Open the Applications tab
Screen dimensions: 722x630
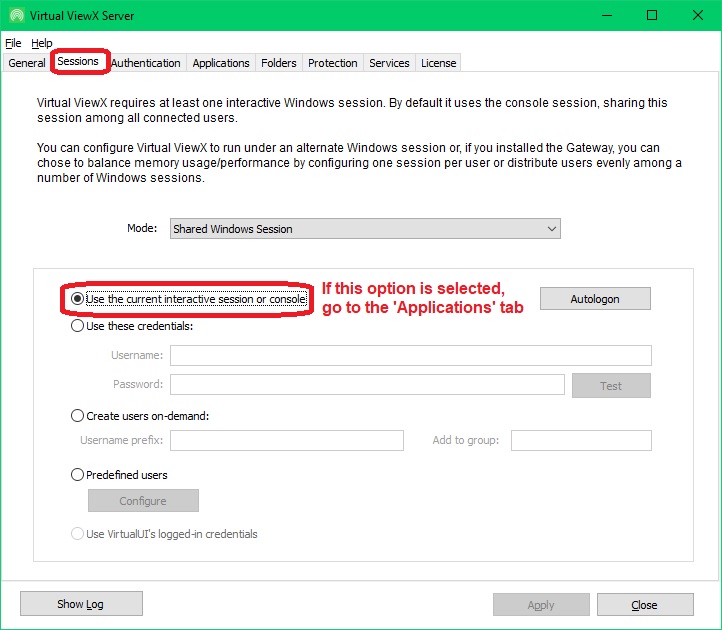pos(221,63)
